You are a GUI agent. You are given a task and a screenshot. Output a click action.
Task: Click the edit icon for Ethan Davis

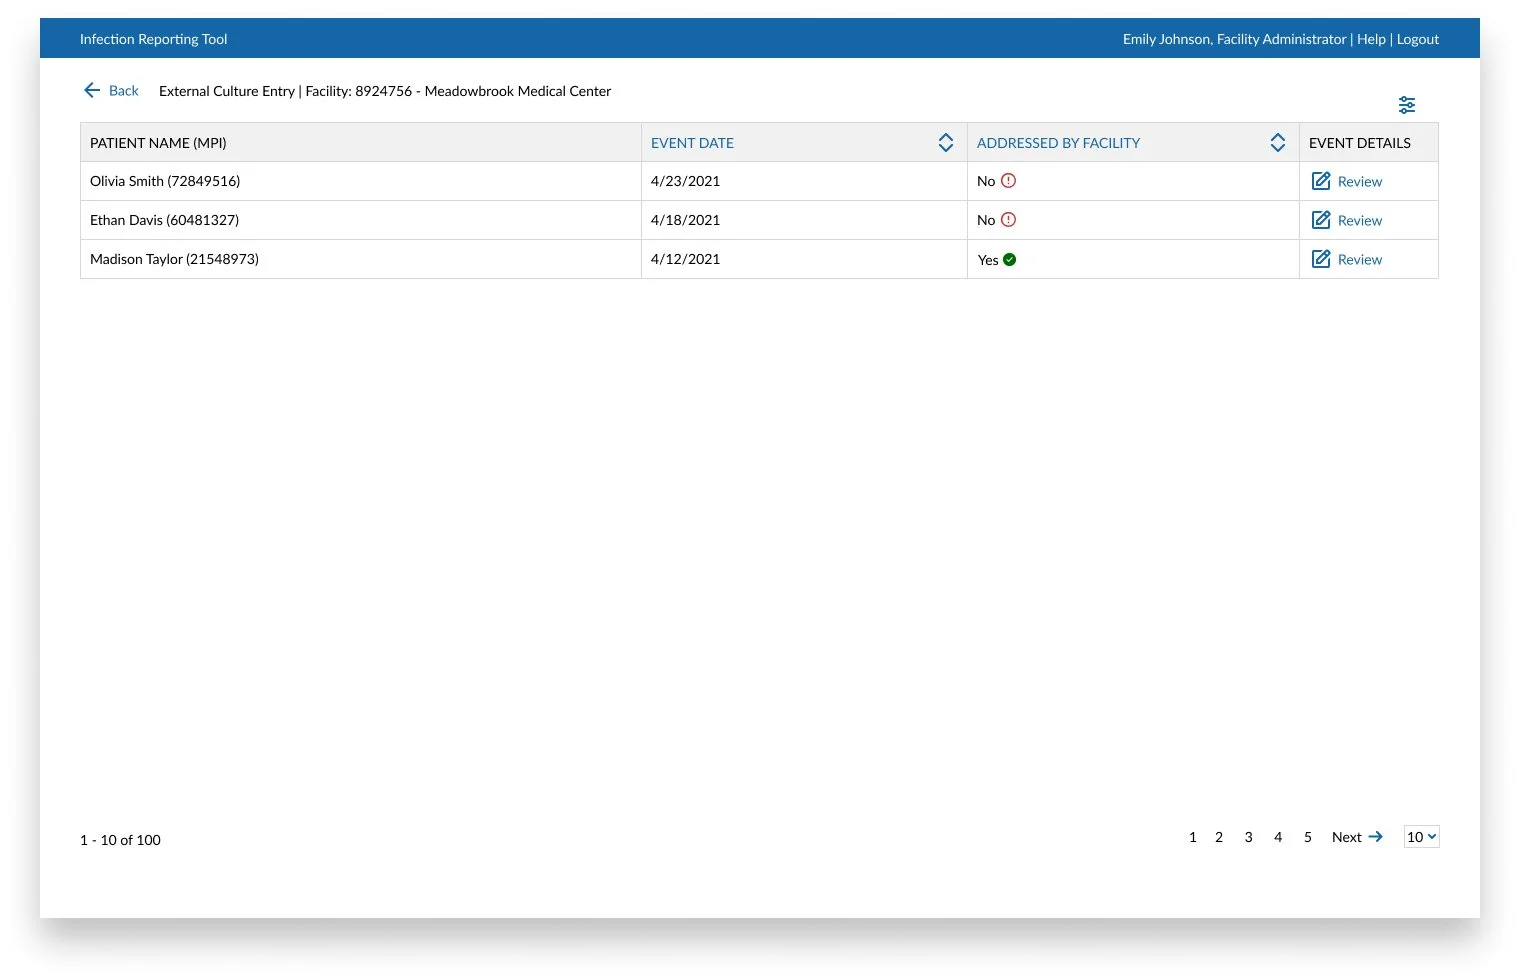click(1321, 220)
